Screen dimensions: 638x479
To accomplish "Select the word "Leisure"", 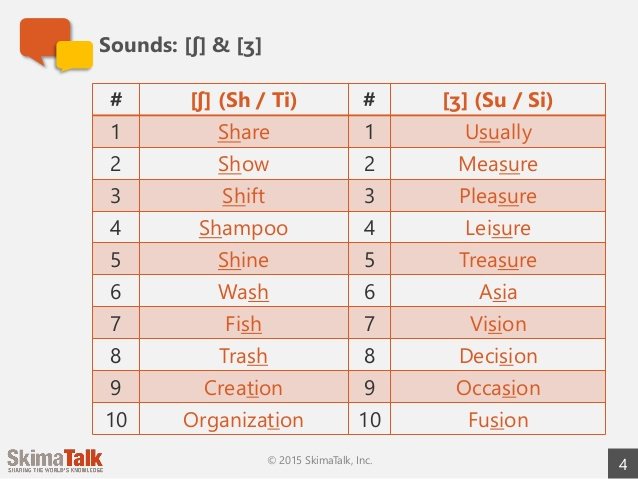I will pyautogui.click(x=498, y=228).
